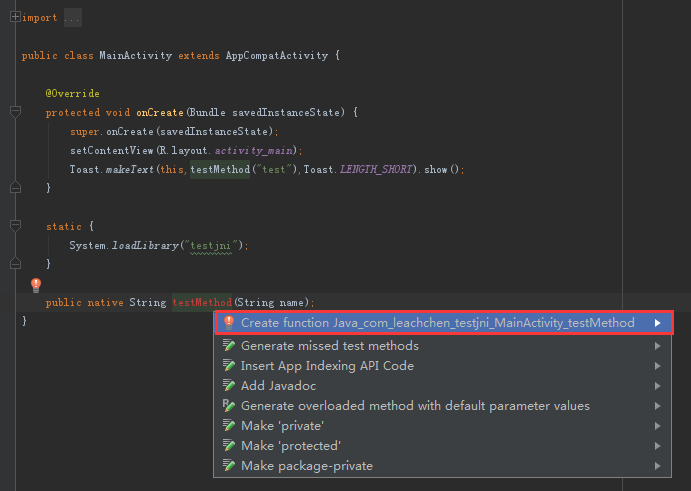The image size is (691, 491).
Task: Click the collapsed import ellipsis placeholder
Action: [x=72, y=18]
